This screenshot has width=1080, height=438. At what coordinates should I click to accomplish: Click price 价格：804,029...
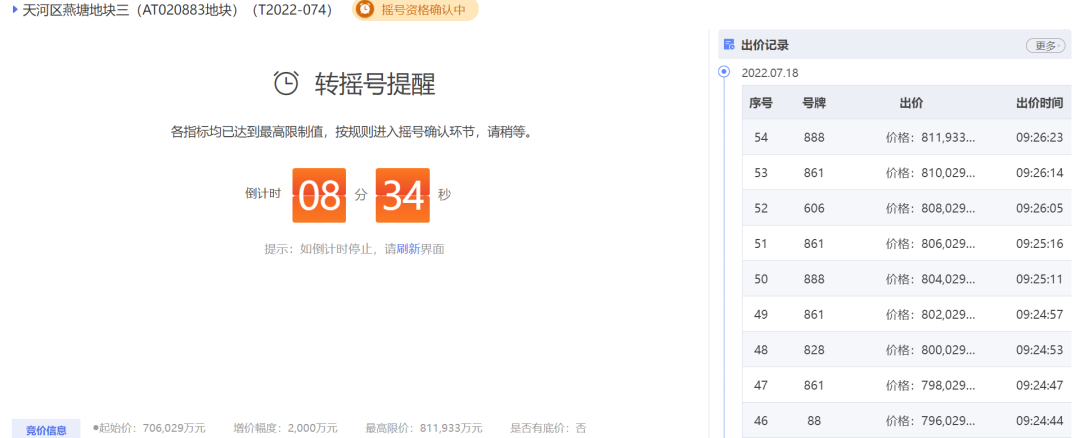tap(931, 279)
